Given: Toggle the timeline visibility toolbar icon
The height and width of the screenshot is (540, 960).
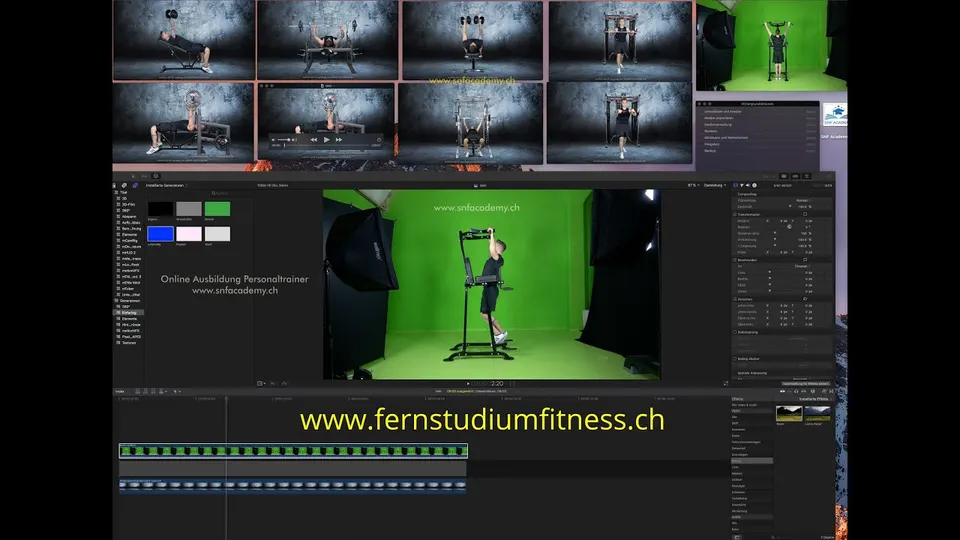Looking at the screenshot, I should (x=795, y=176).
